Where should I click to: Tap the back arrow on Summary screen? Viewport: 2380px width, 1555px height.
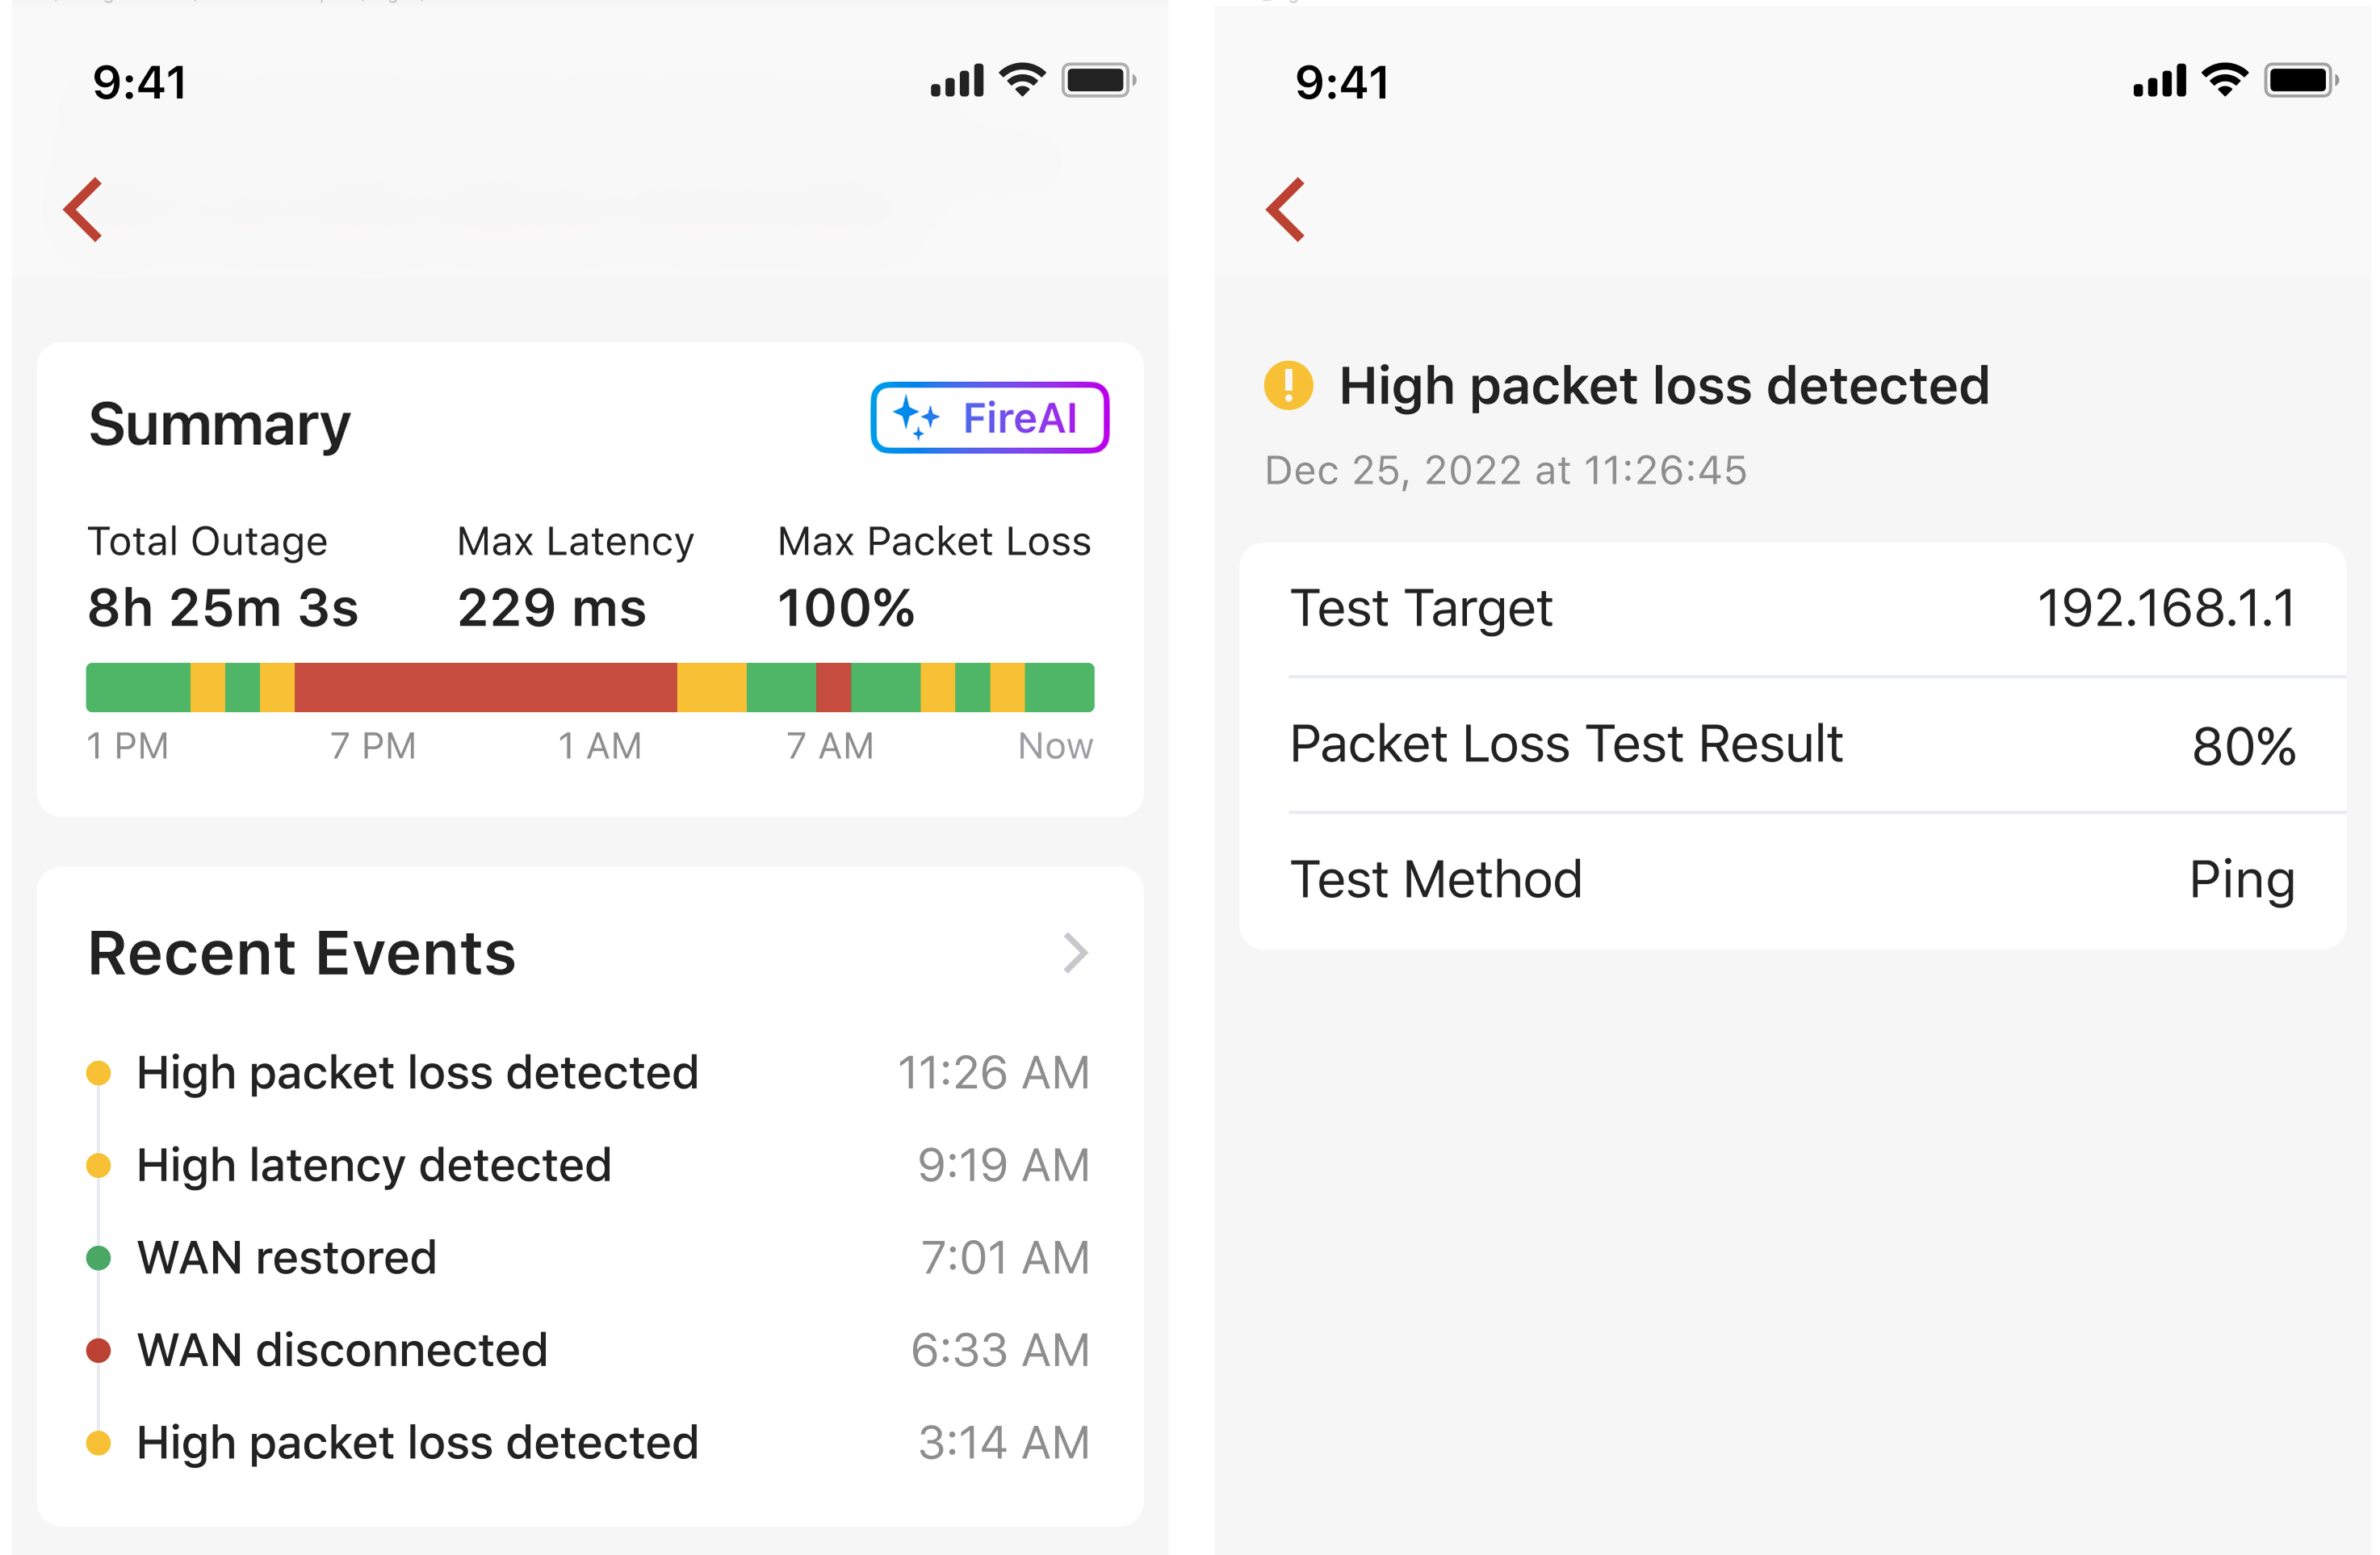coord(84,210)
